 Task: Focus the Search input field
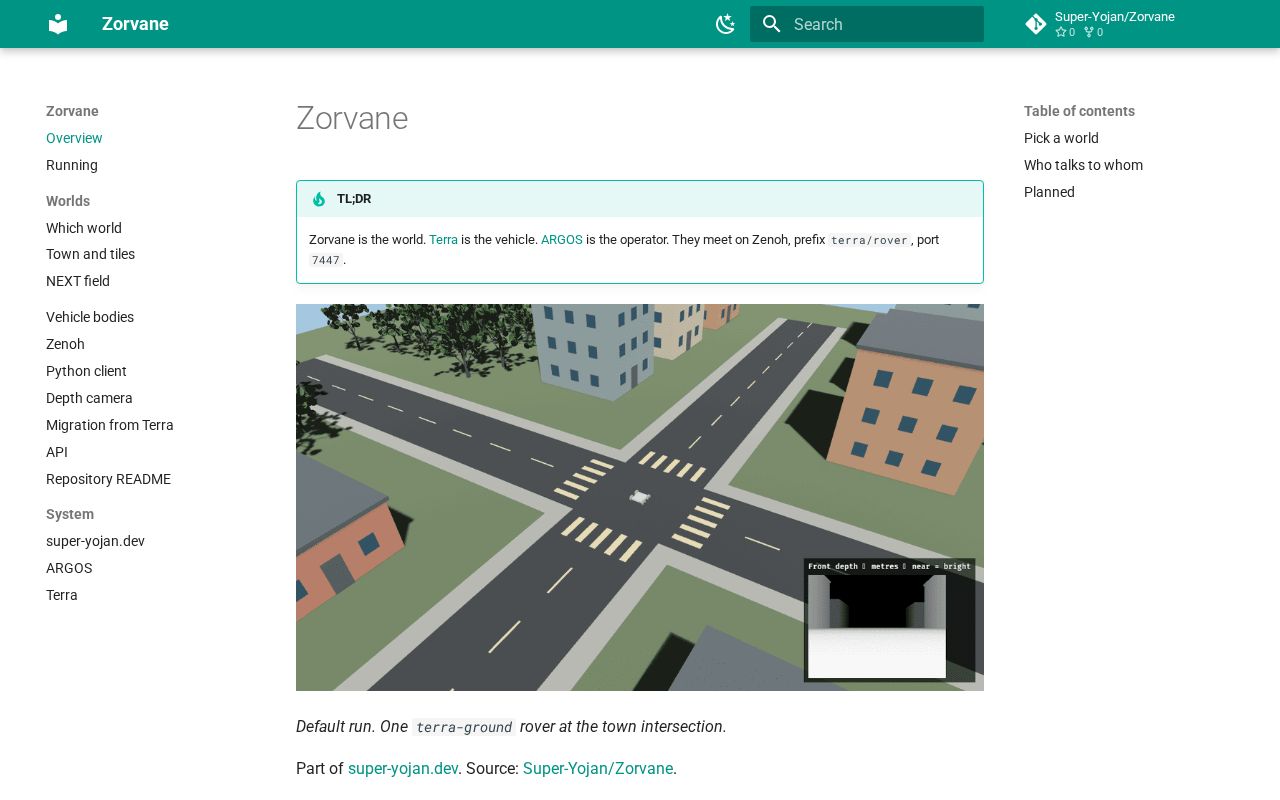[x=867, y=24]
